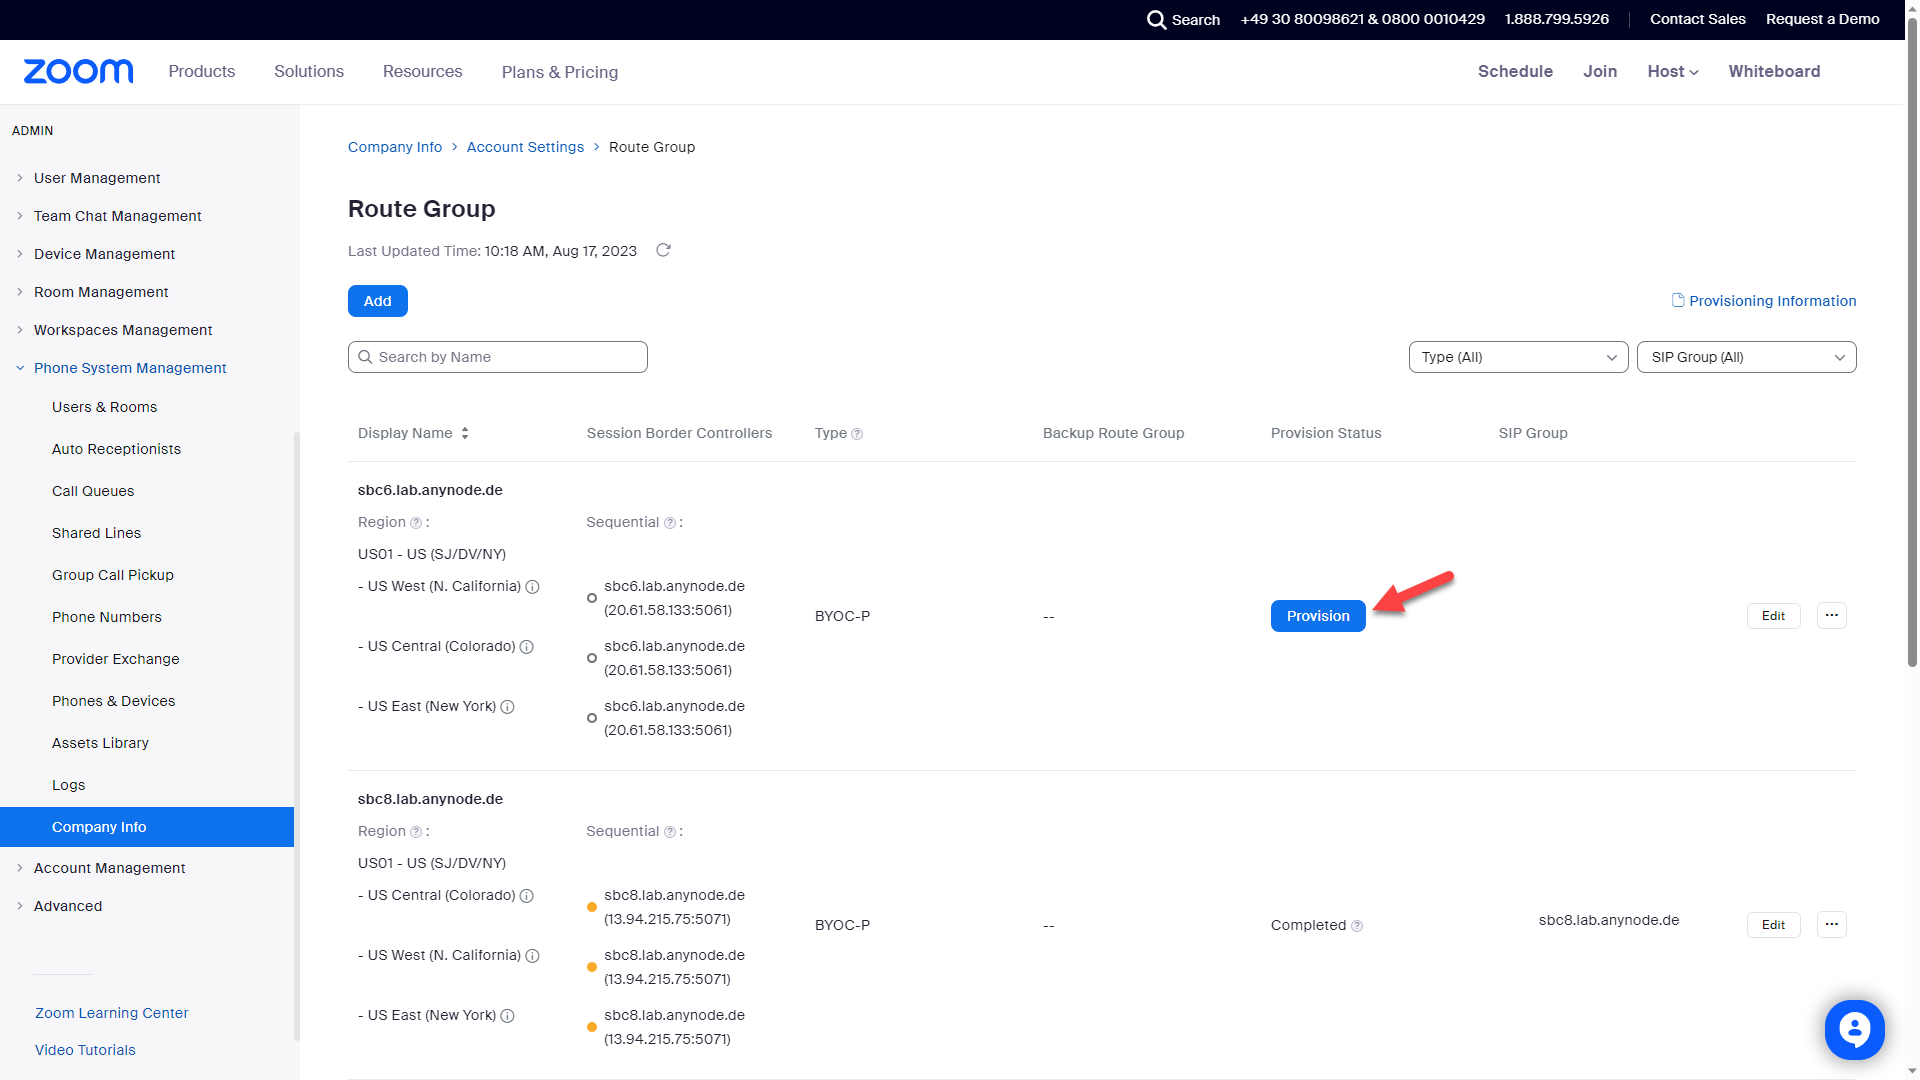Click the Search magnifier icon in top bar
The height and width of the screenshot is (1080, 1920).
(x=1156, y=20)
